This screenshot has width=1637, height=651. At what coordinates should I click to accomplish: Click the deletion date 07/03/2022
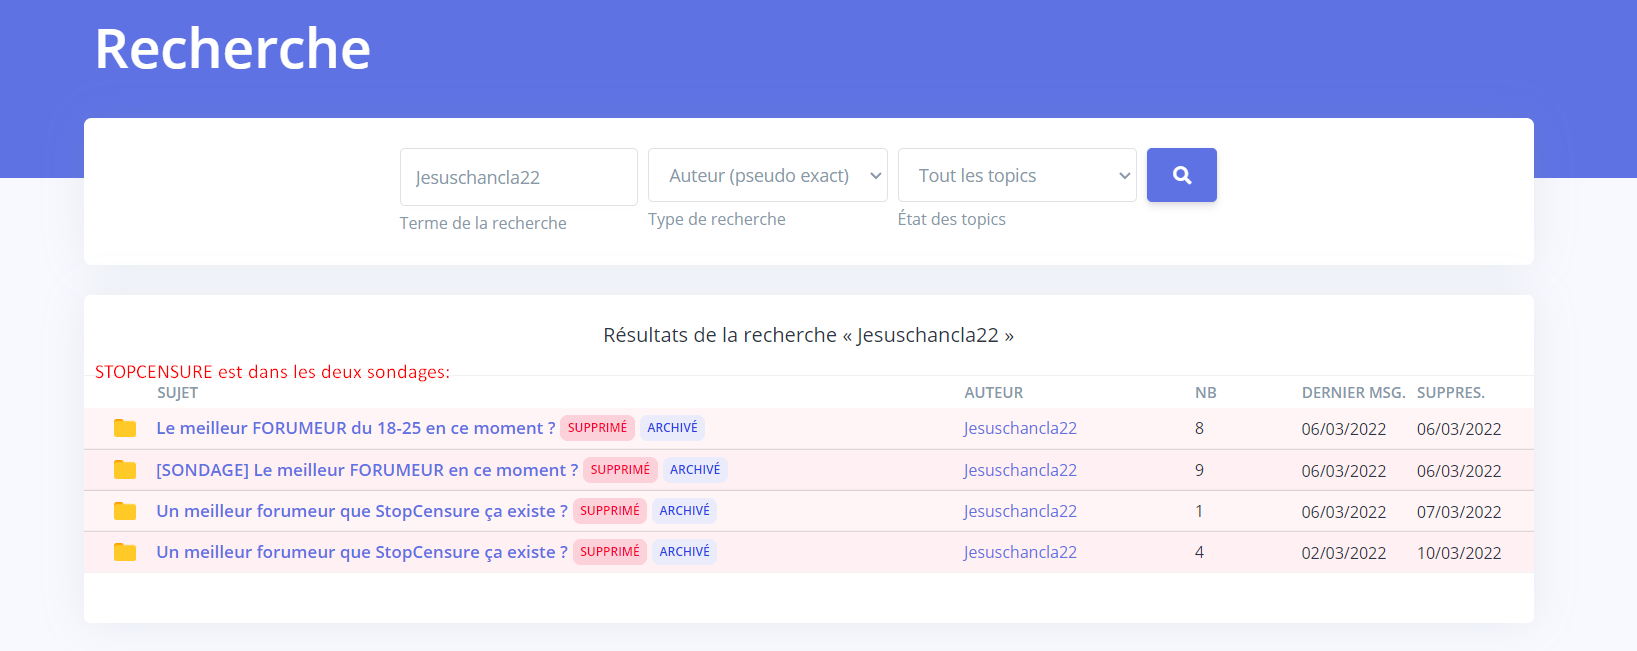tap(1459, 512)
